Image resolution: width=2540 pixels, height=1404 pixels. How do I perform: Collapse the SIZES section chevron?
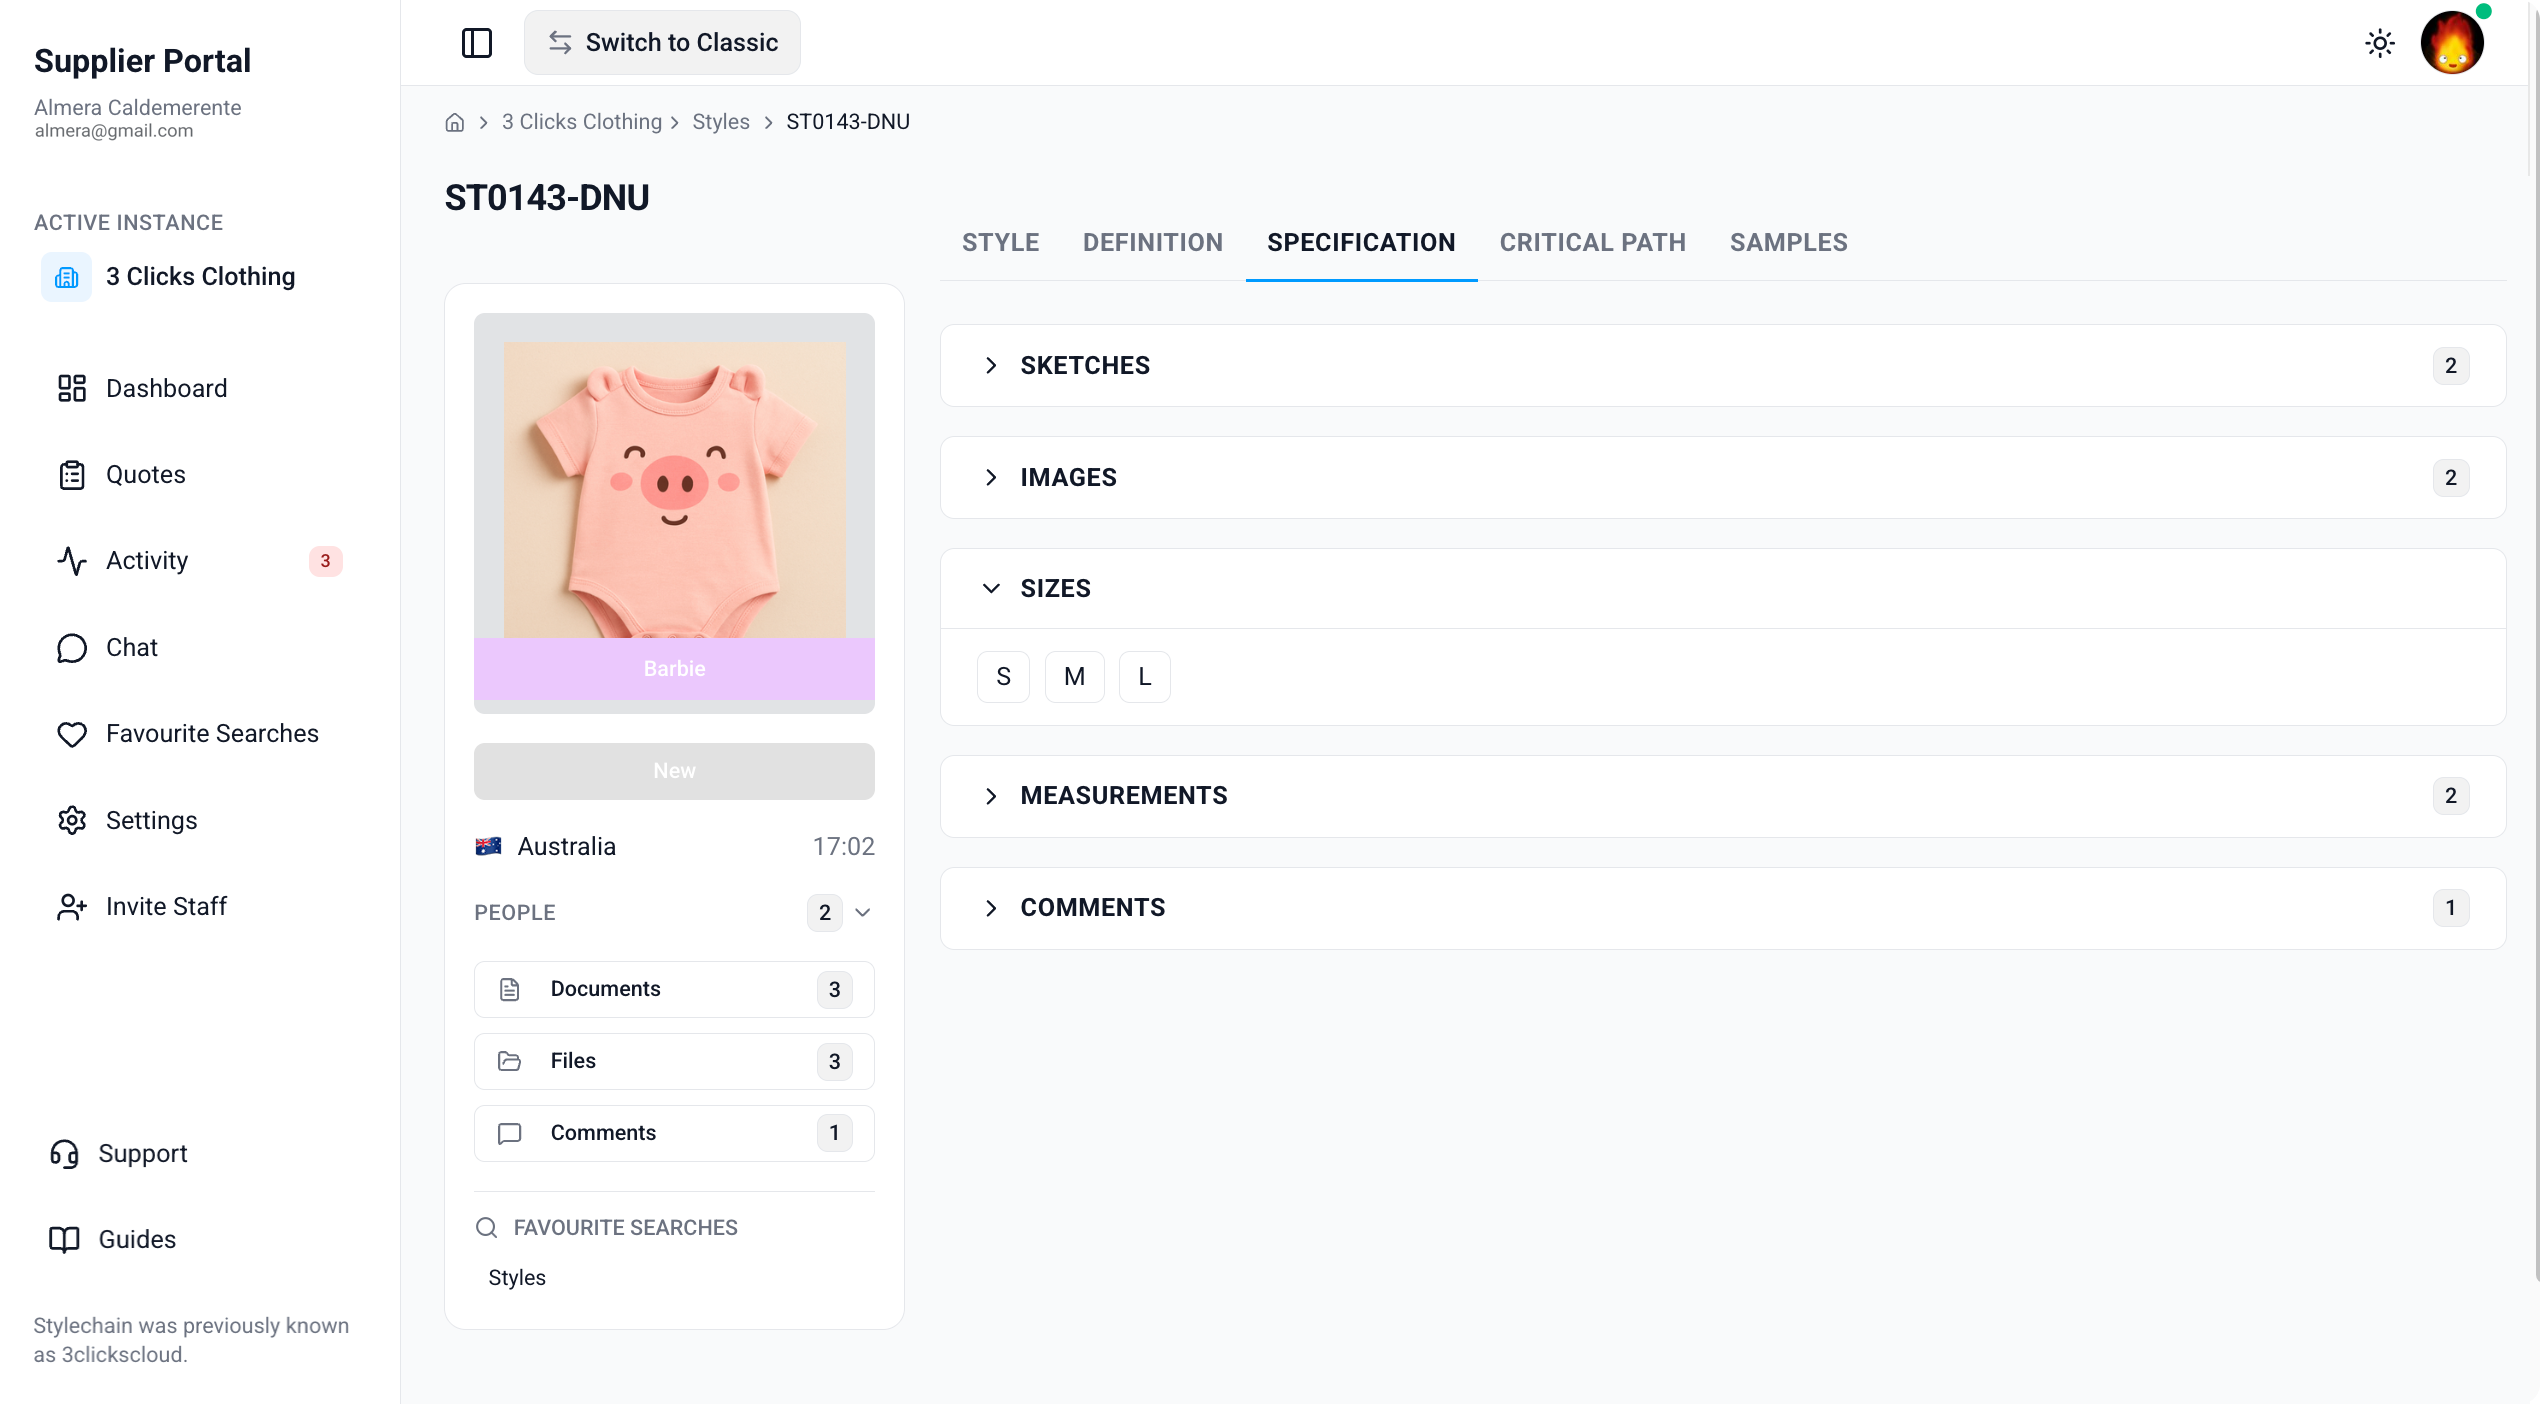tap(991, 589)
